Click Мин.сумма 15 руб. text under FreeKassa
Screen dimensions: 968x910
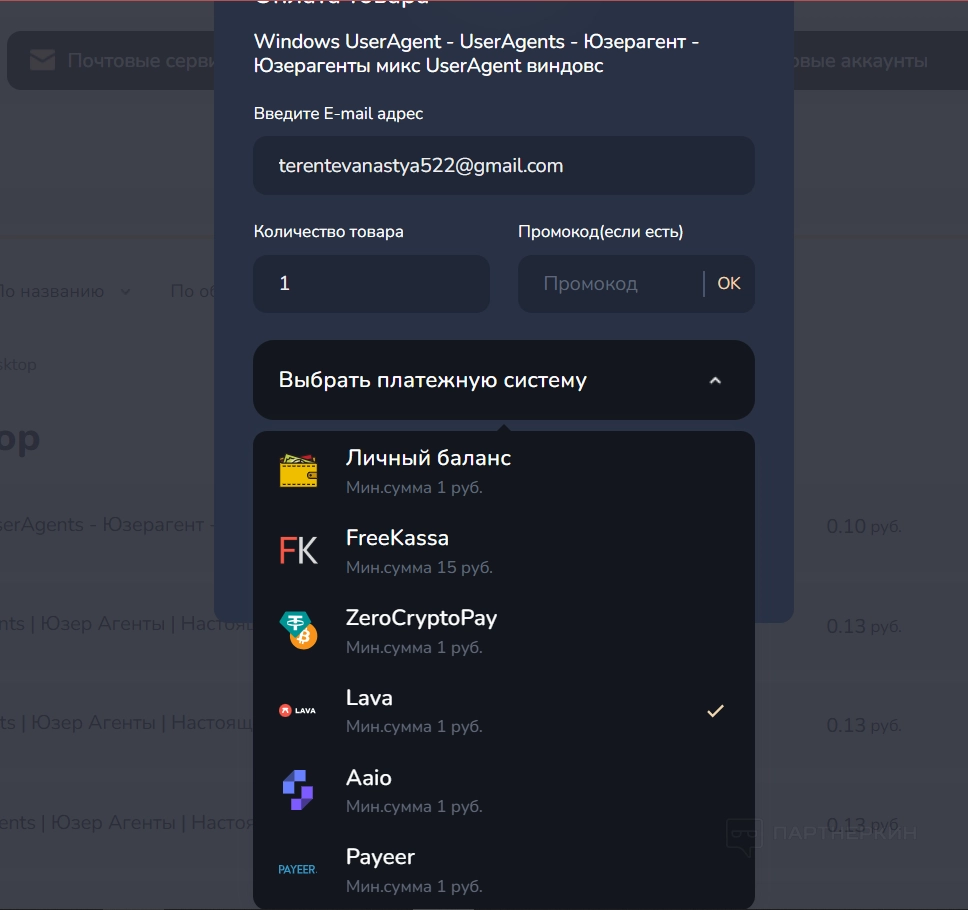tap(419, 567)
